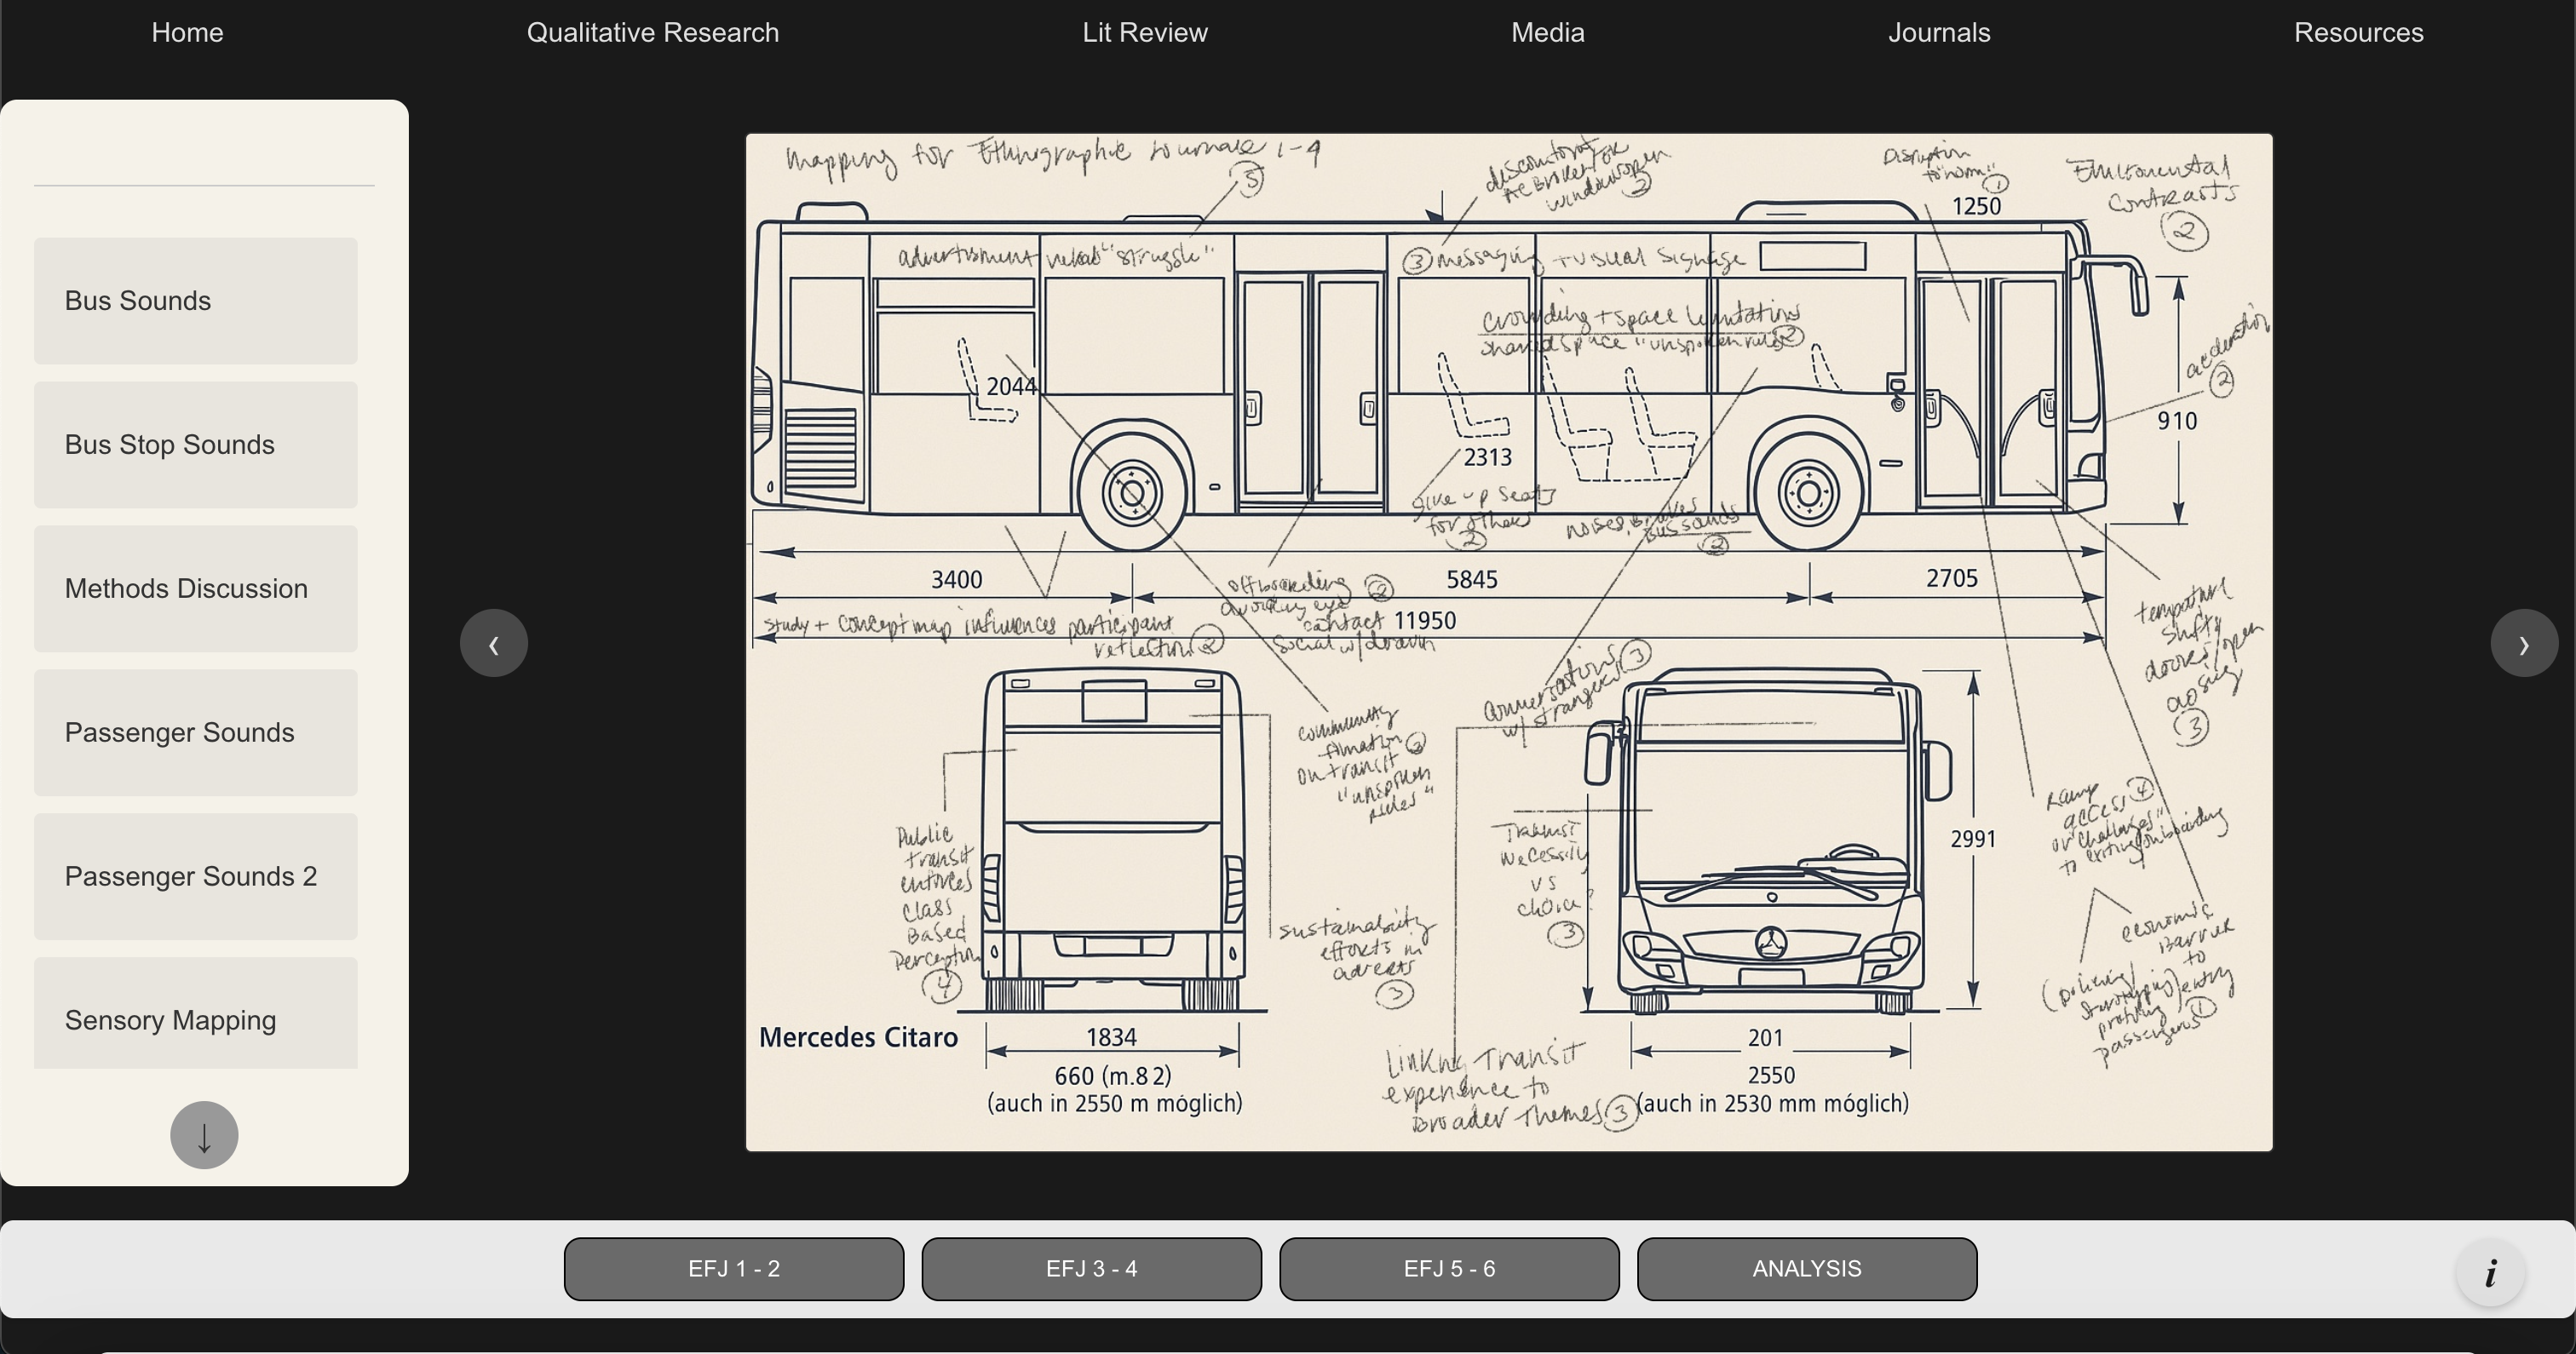The width and height of the screenshot is (2576, 1354).
Task: Open Passenger Sounds 2
Action: pos(194,876)
